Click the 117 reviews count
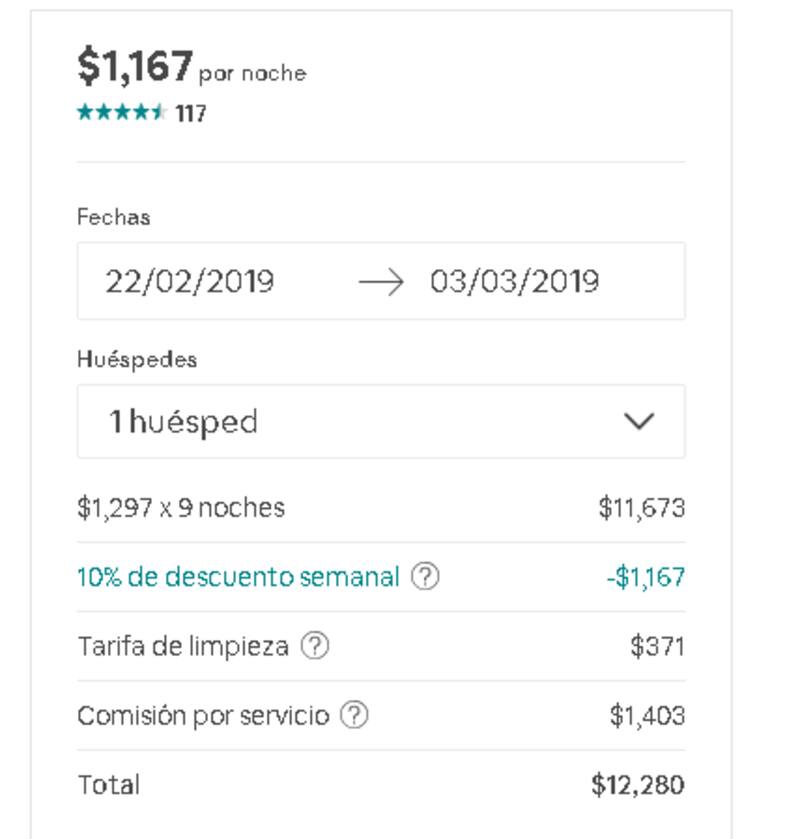Image resolution: width=800 pixels, height=839 pixels. click(191, 114)
